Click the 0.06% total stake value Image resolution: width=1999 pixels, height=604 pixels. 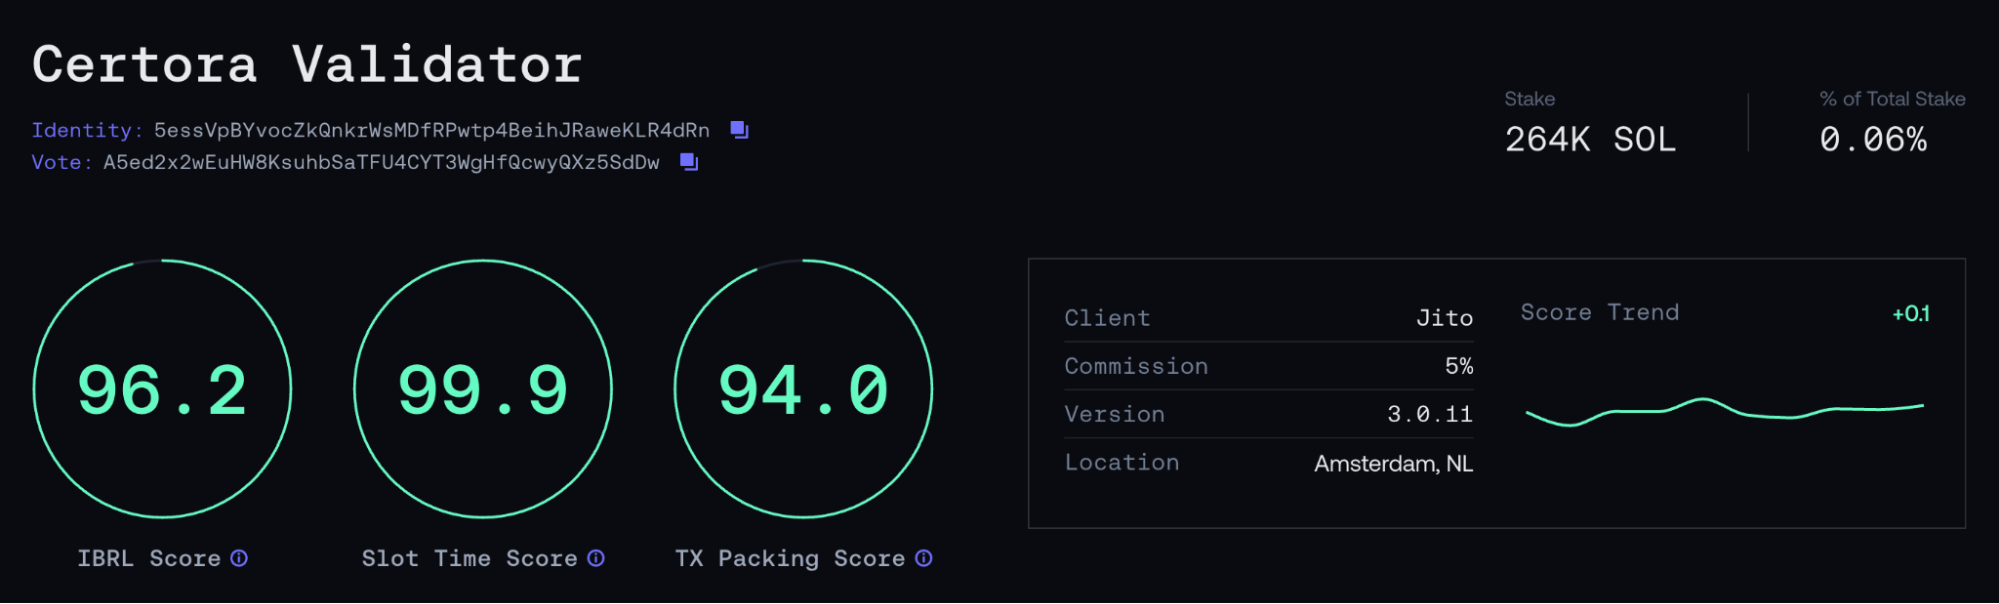point(1873,139)
